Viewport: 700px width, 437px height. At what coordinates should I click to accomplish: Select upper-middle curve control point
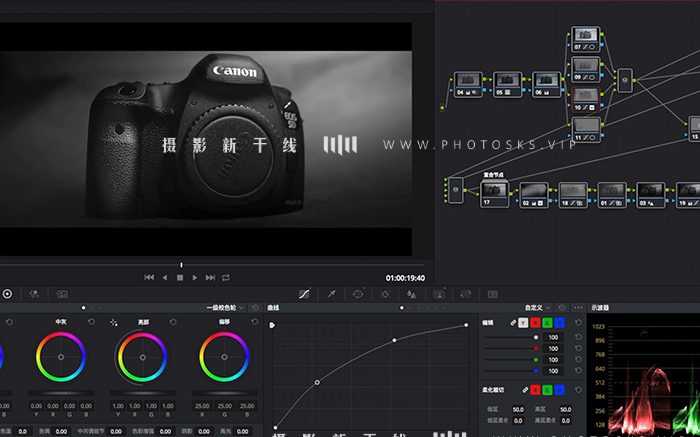pyautogui.click(x=395, y=340)
